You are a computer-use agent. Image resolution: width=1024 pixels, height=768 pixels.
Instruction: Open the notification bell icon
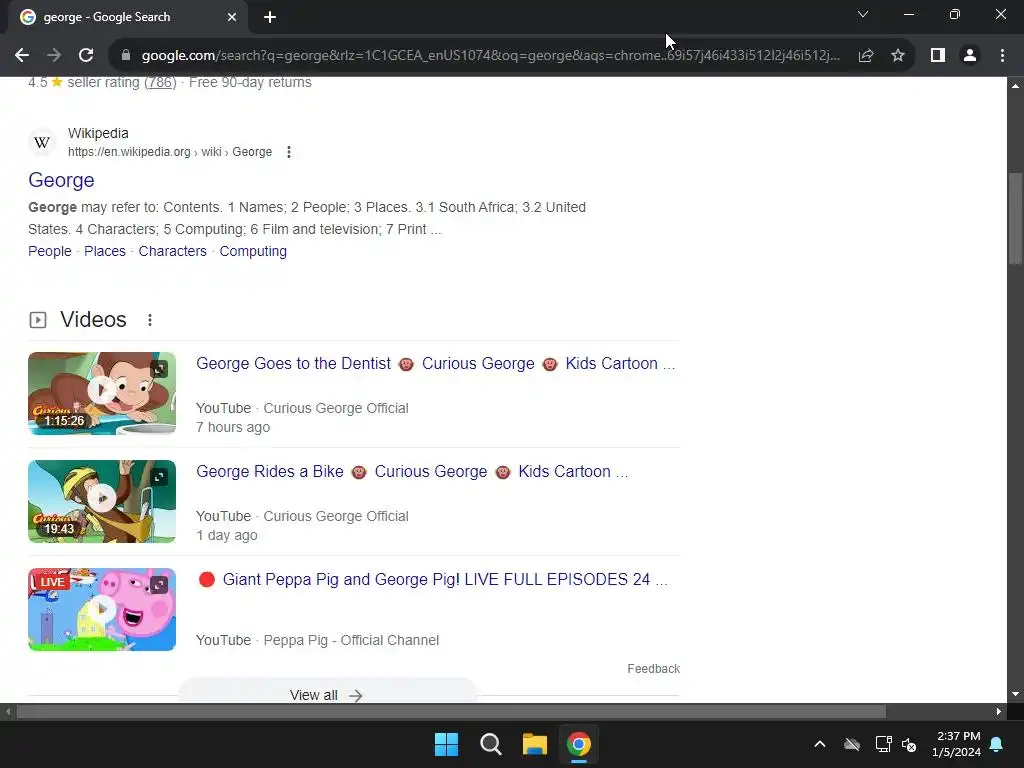997,744
